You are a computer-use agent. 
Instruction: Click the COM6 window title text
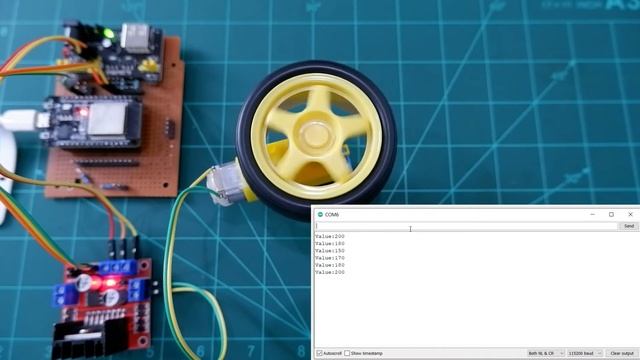[332, 214]
